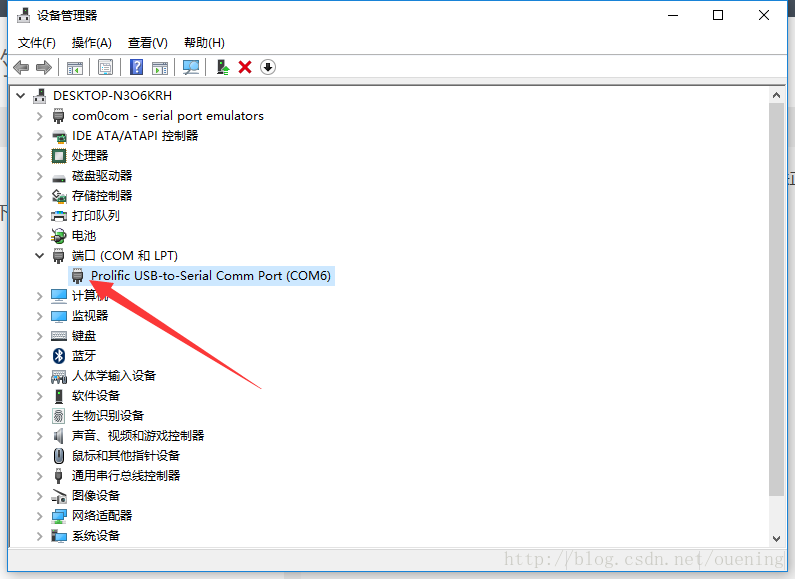Expand the 监视器 category
The height and width of the screenshot is (579, 795).
pyautogui.click(x=40, y=316)
